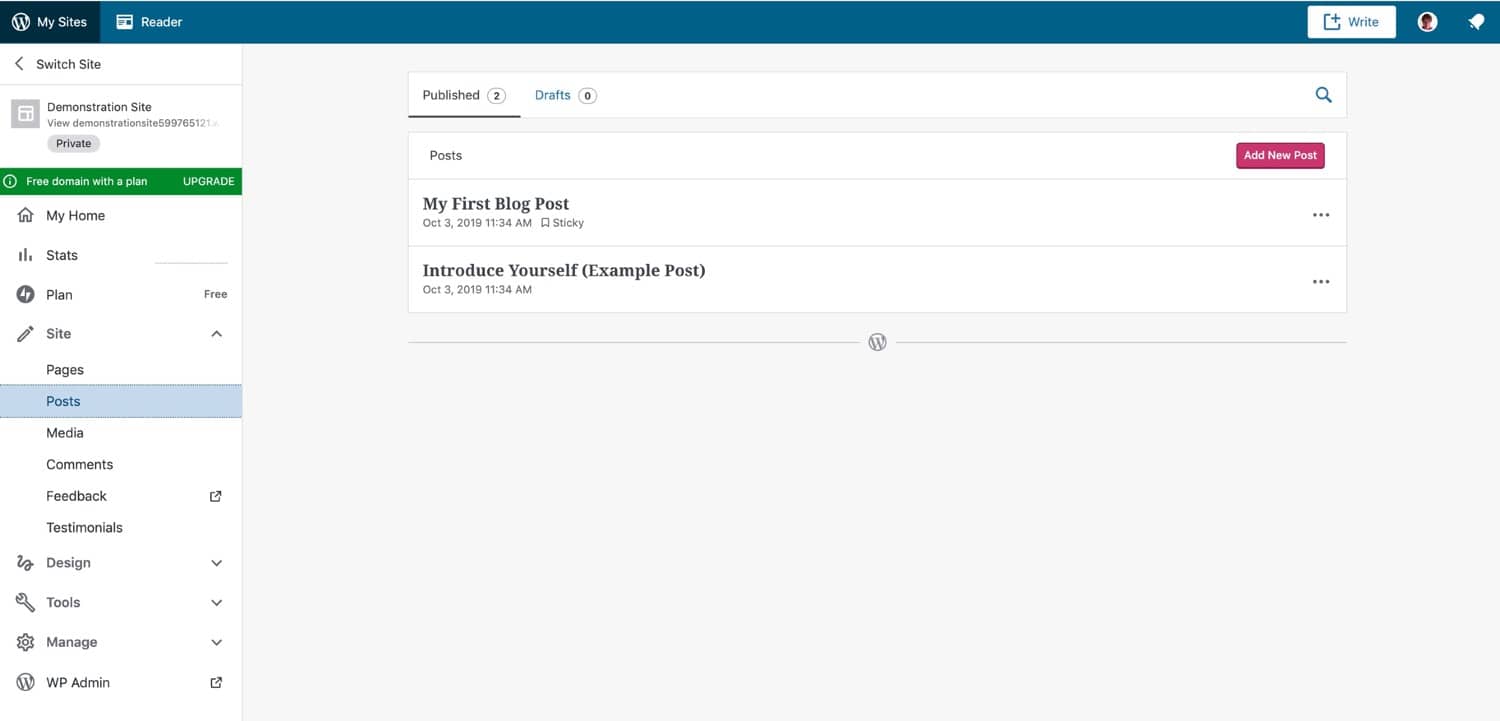The width and height of the screenshot is (1500, 721).
Task: Open the search icon above the posts list
Action: (1323, 94)
